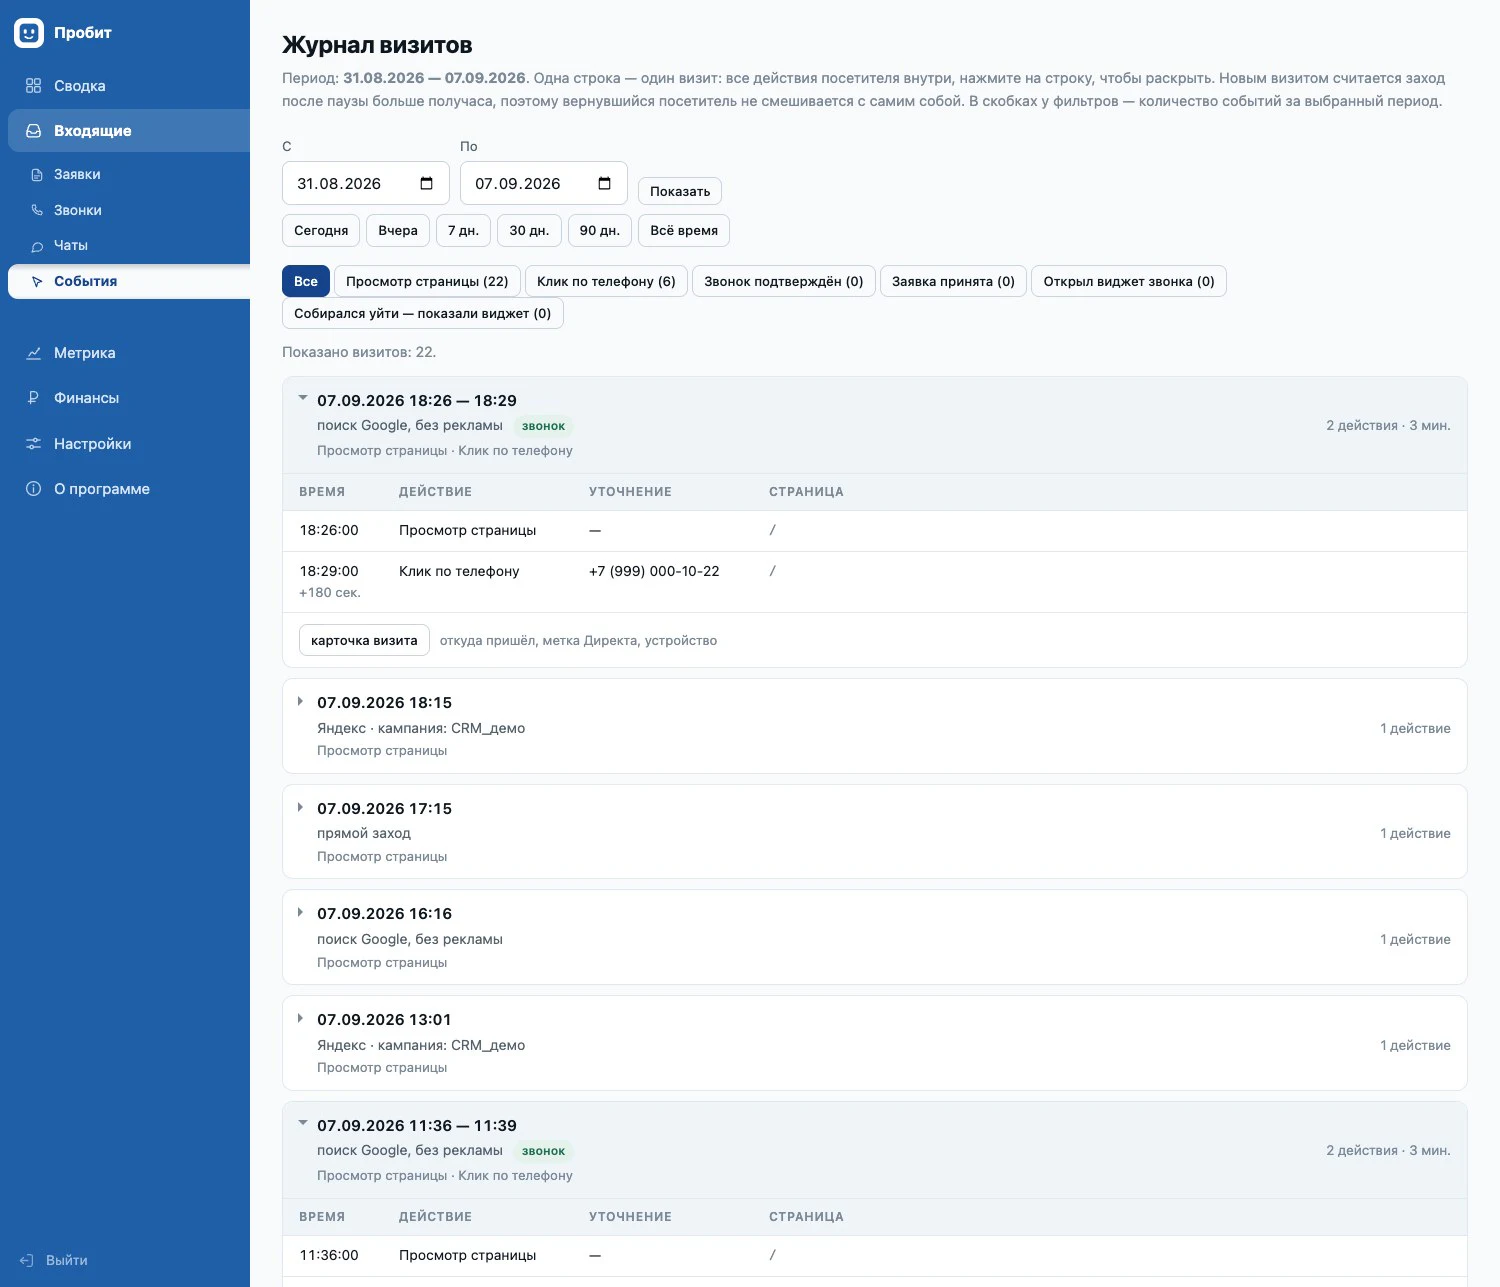Open карточка визита for the 18:26 visit

[x=364, y=640]
